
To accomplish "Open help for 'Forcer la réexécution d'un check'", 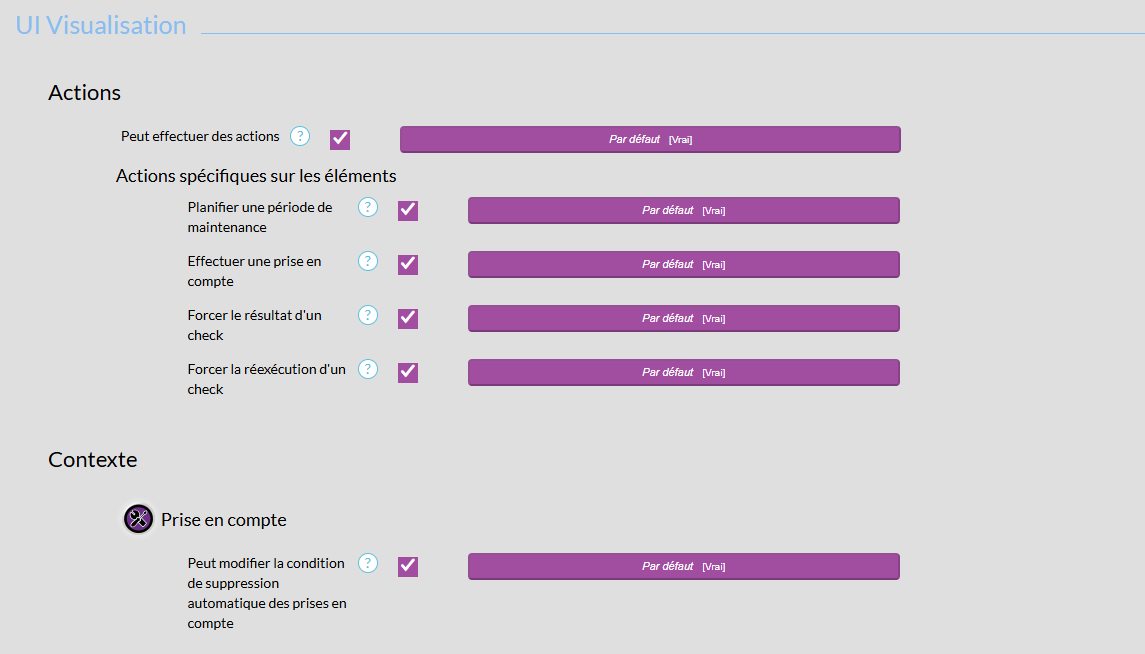I will (368, 369).
